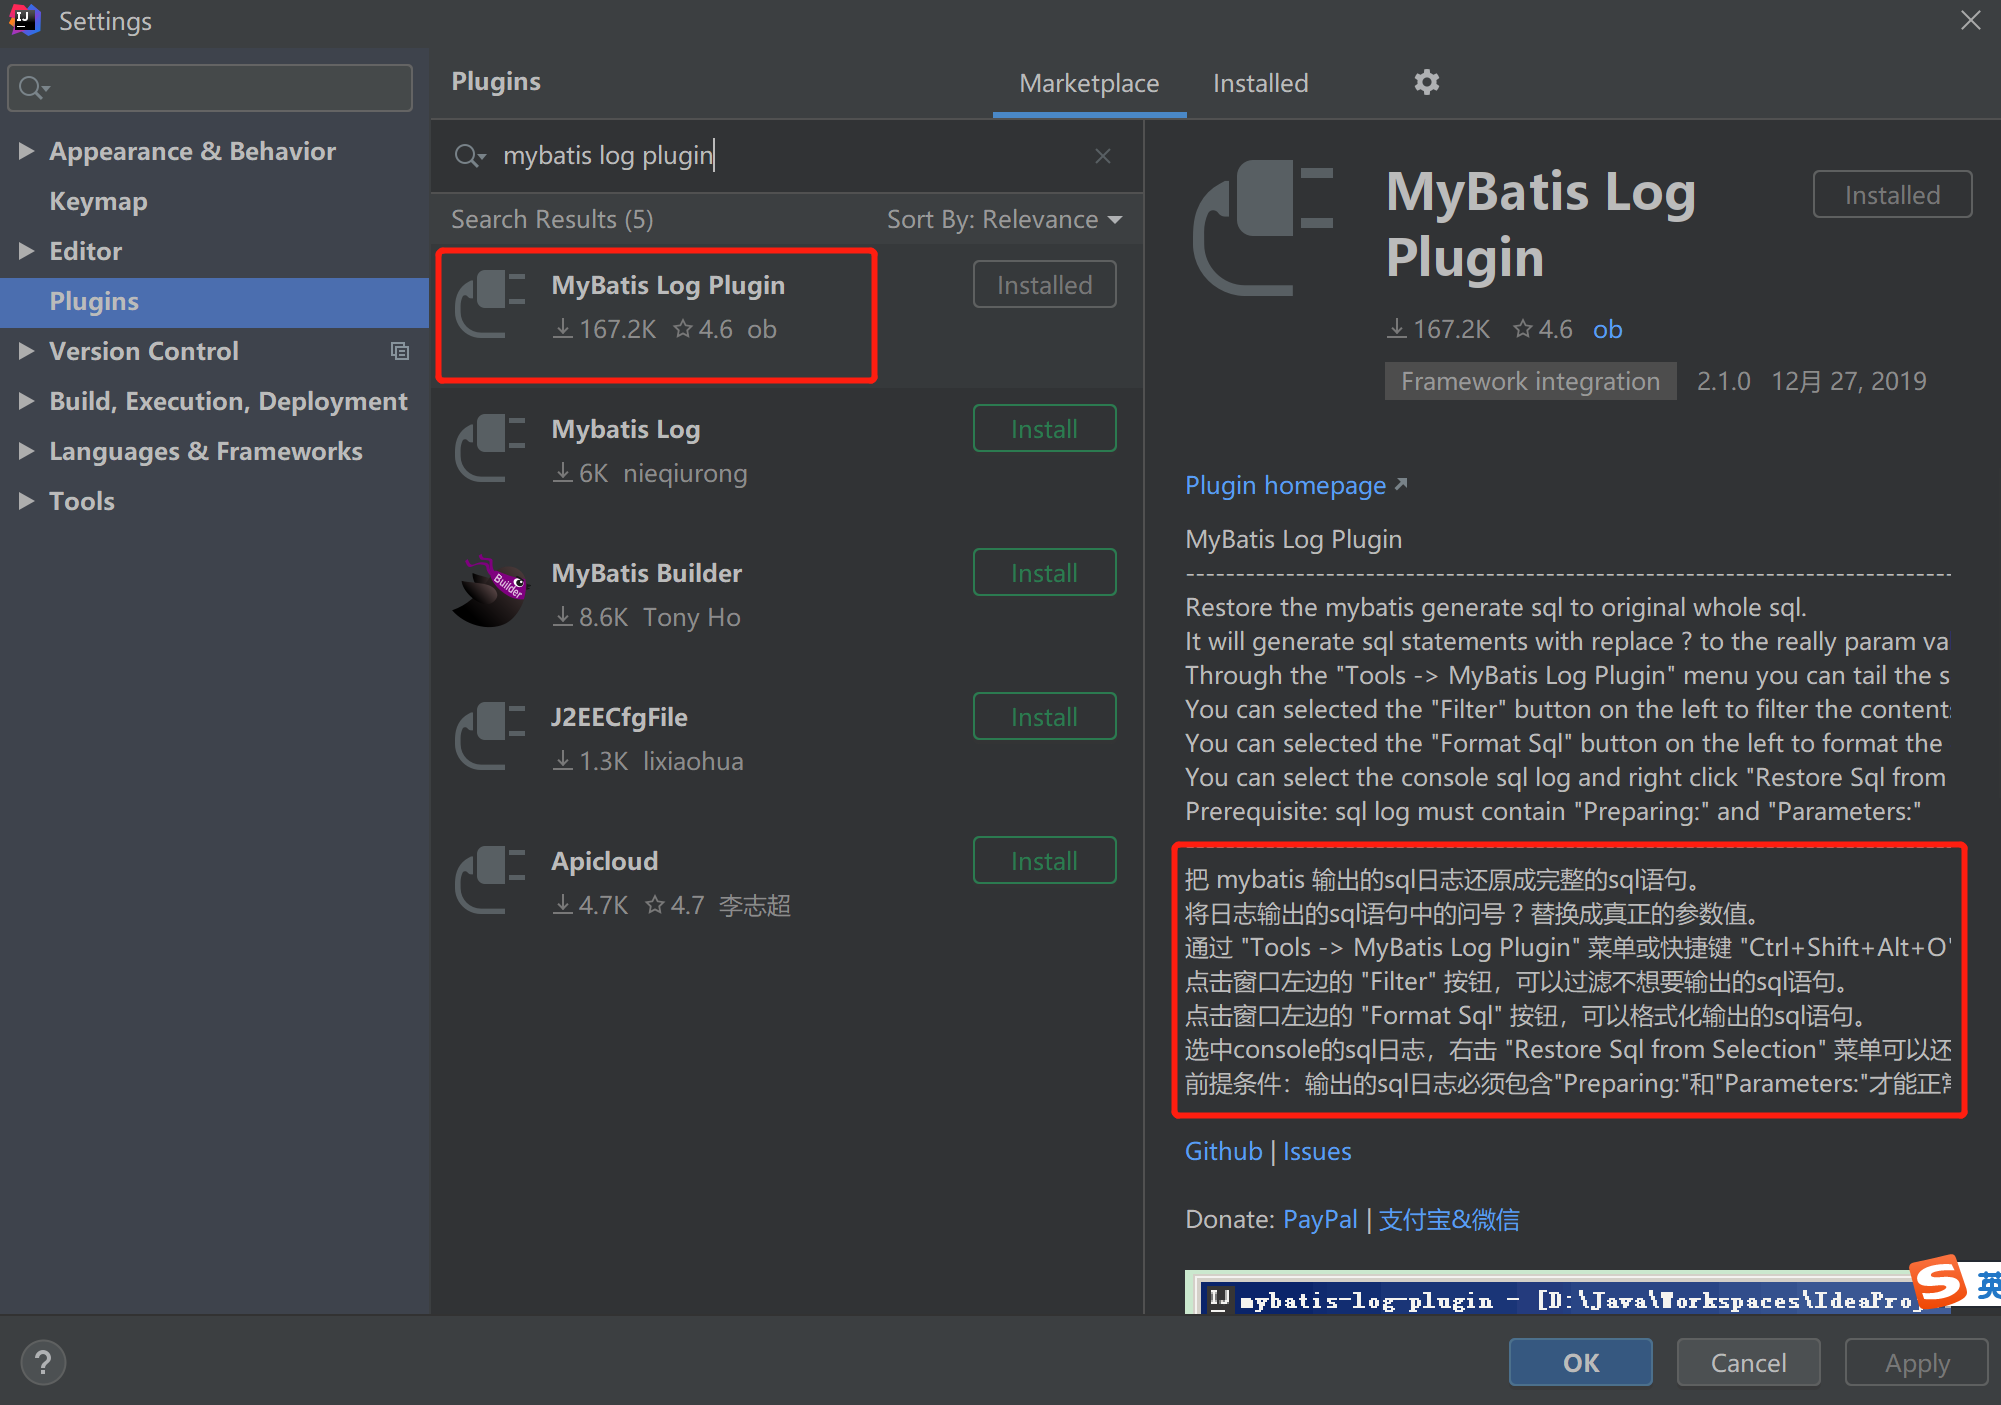Click the Mybatis Log plugin icon
Viewport: 2001px width, 1405px height.
pos(490,448)
